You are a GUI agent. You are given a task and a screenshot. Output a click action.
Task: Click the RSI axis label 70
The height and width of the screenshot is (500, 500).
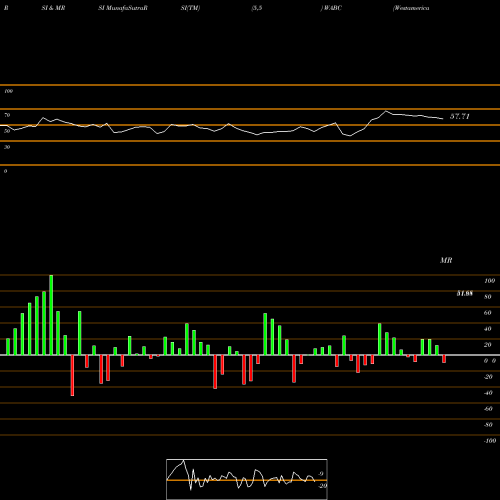(7, 115)
